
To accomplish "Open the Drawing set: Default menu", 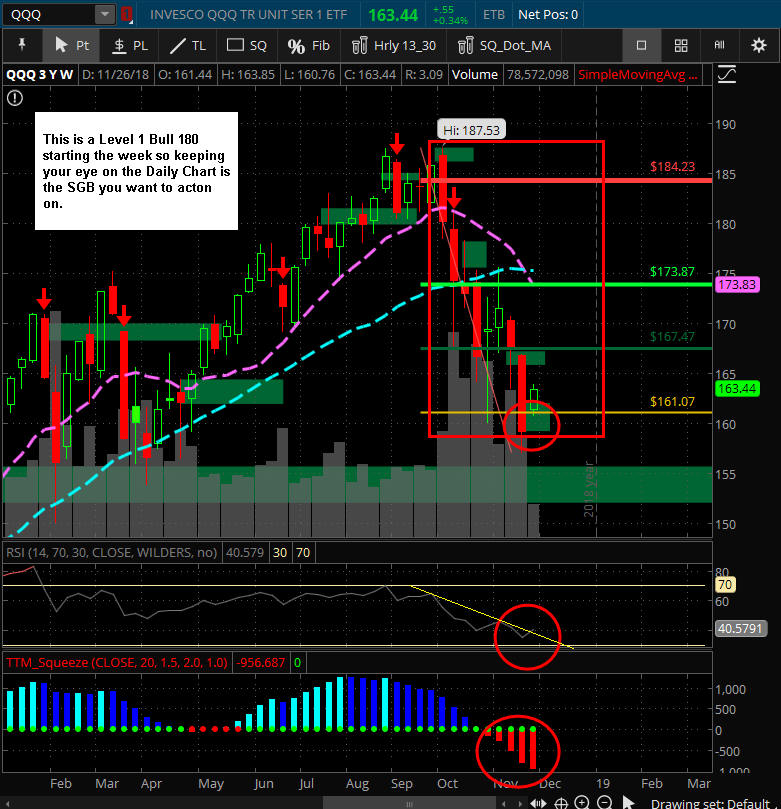I will coord(713,803).
